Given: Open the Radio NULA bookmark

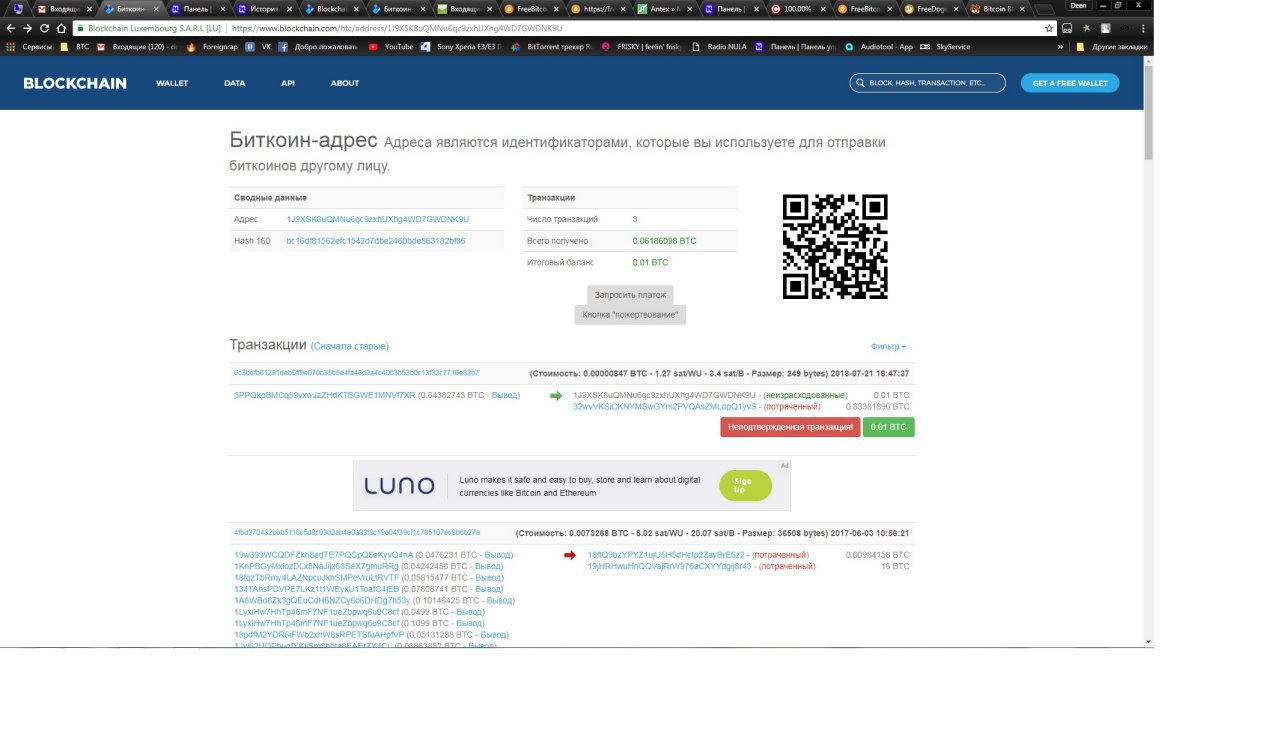Looking at the screenshot, I should (x=718, y=46).
